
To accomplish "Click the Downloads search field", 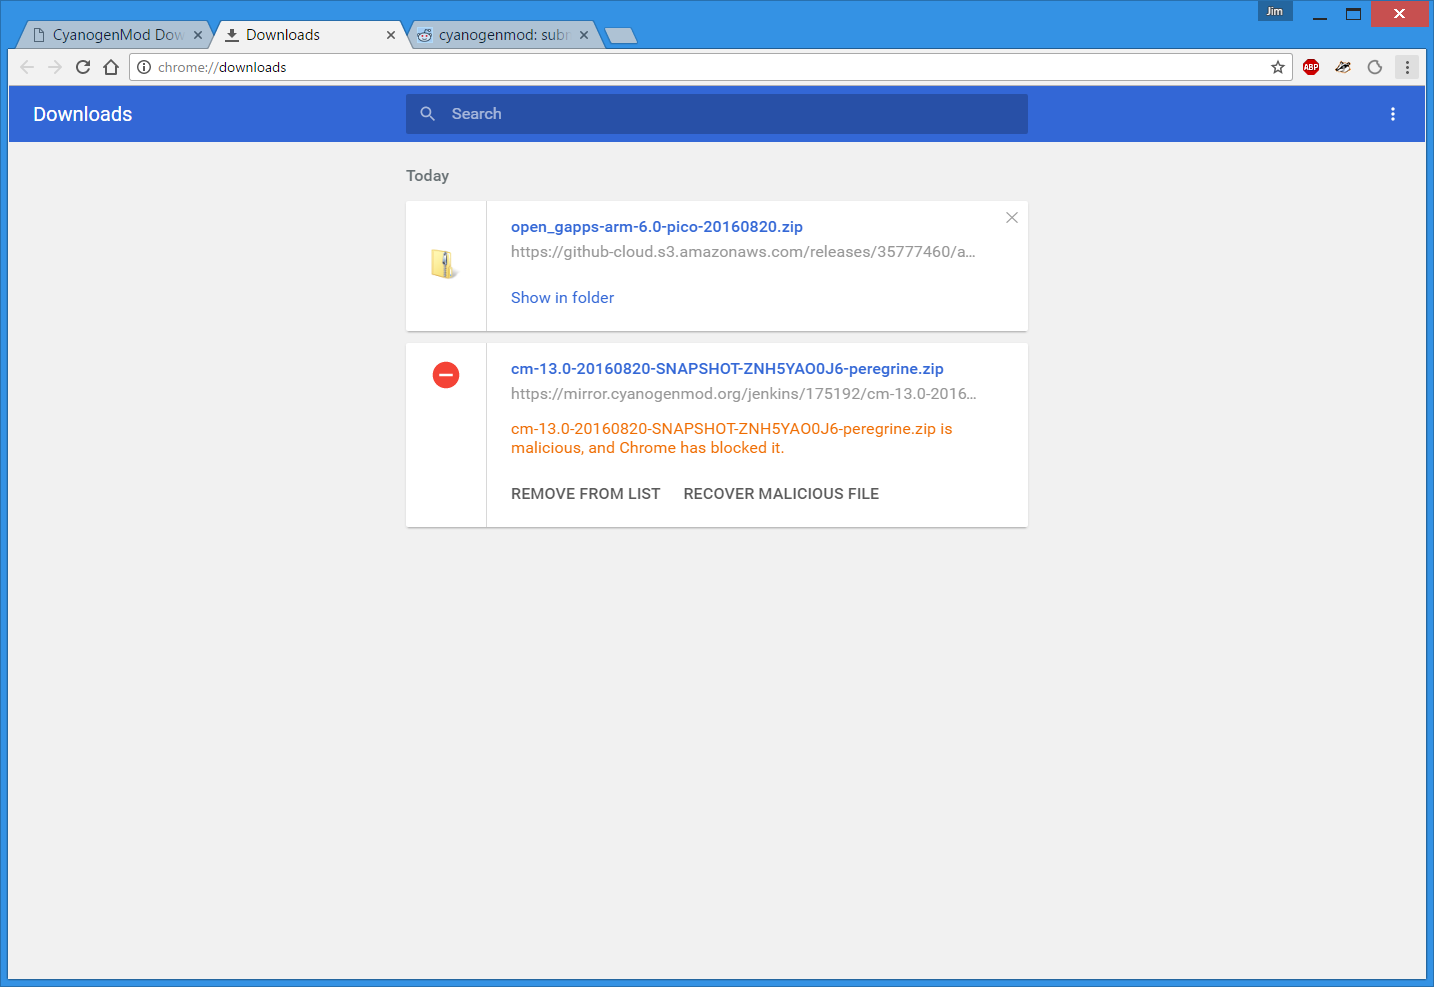I will click(716, 113).
